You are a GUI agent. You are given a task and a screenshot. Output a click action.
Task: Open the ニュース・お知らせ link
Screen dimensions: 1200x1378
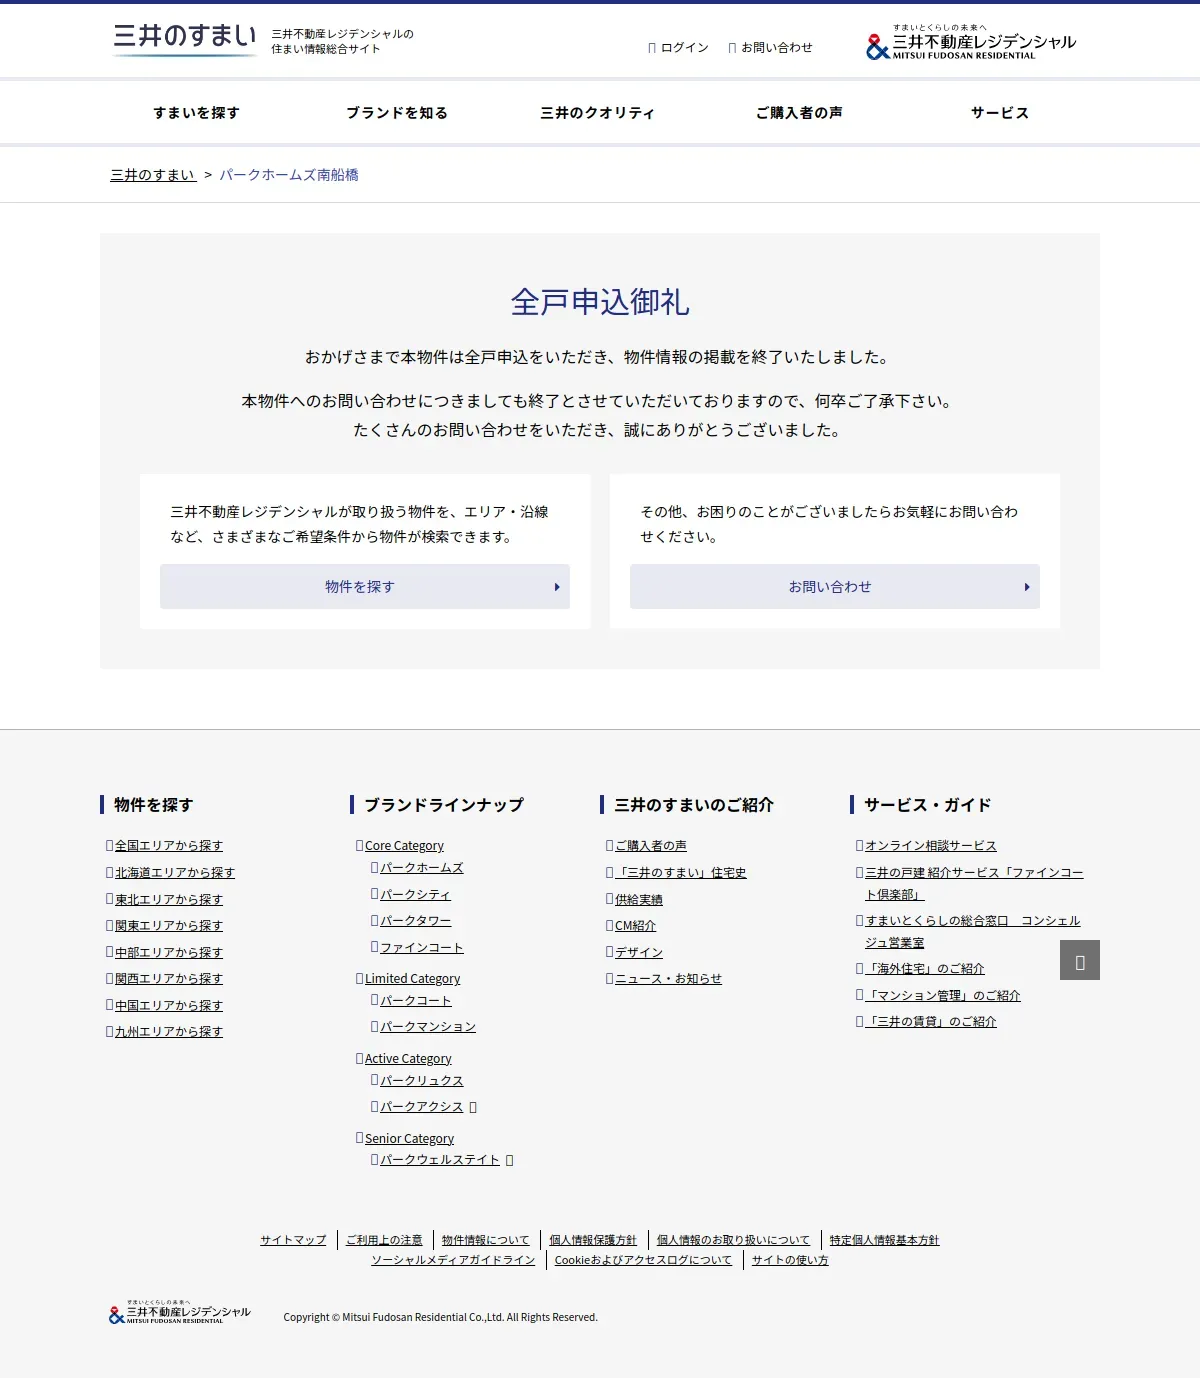click(668, 979)
